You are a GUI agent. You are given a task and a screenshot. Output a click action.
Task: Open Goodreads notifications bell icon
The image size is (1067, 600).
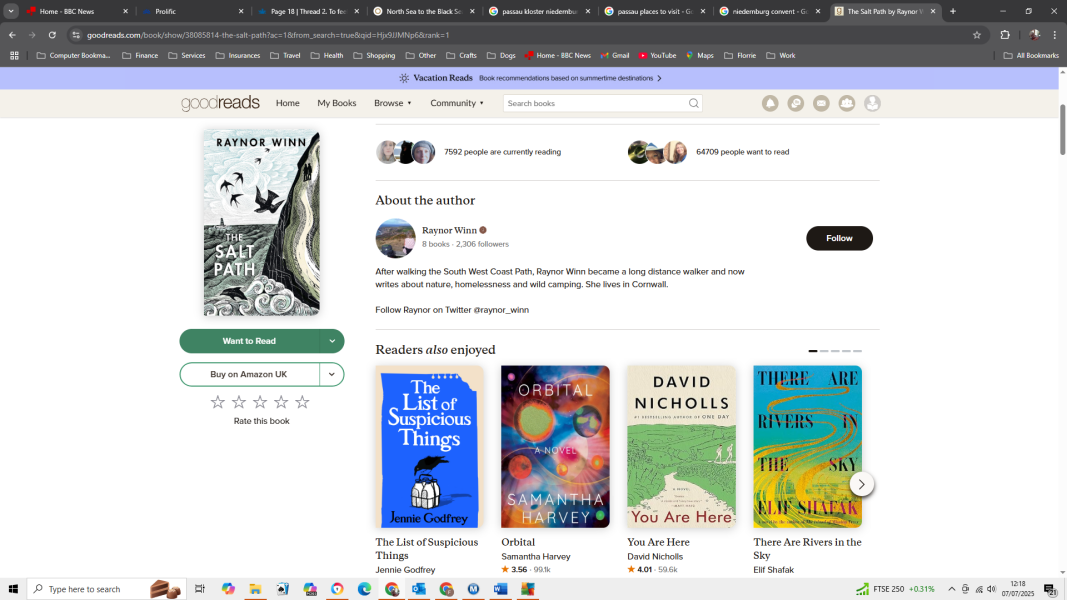(770, 103)
